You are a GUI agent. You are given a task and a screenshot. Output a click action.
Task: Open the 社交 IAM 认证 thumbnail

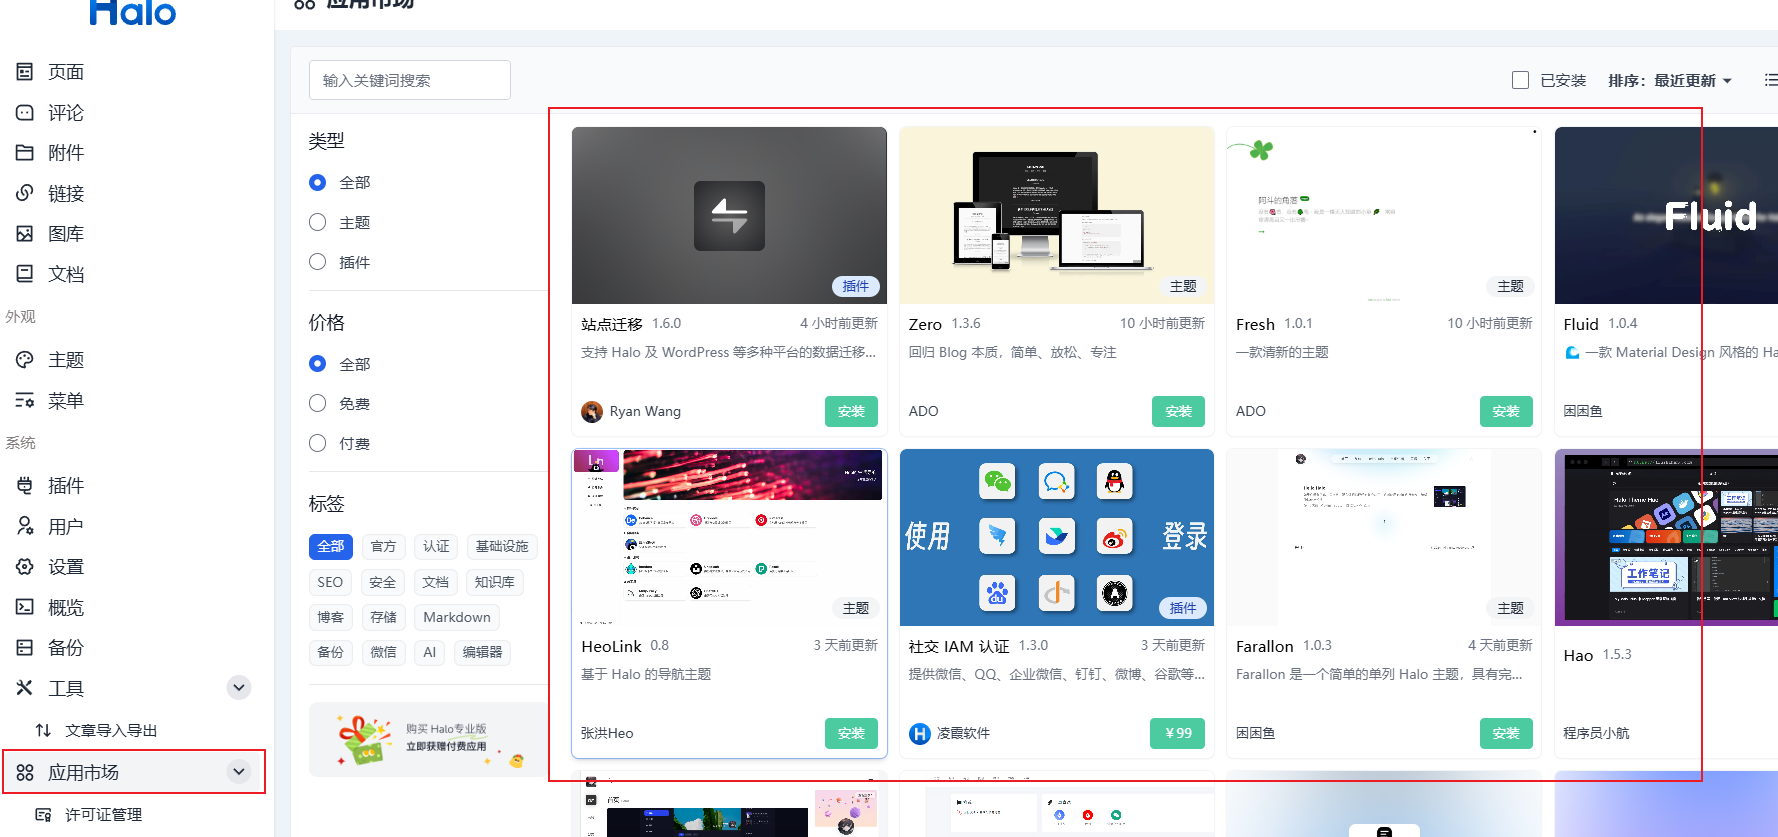(1057, 537)
